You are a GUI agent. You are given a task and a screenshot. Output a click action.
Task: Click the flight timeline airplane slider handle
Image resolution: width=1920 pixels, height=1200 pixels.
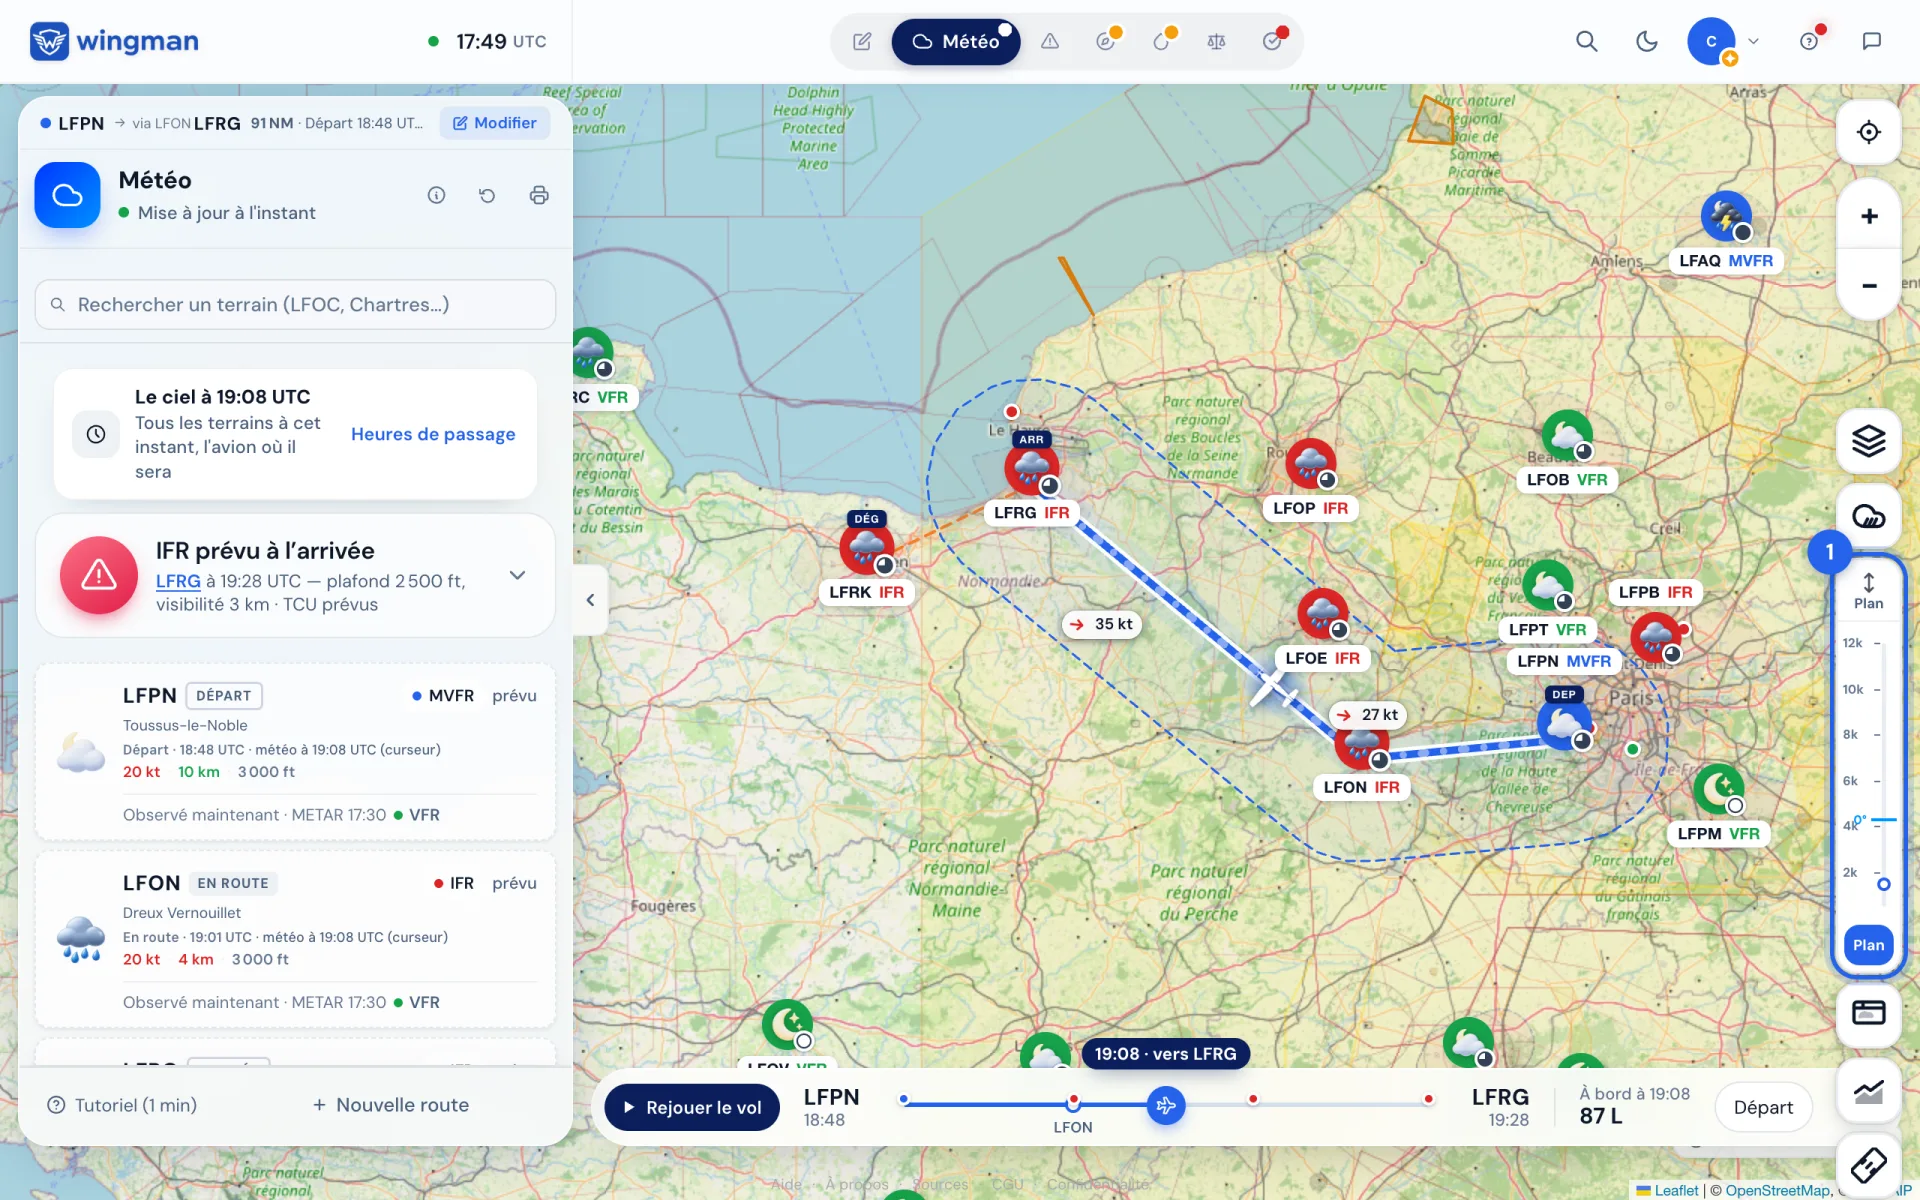(1166, 1105)
